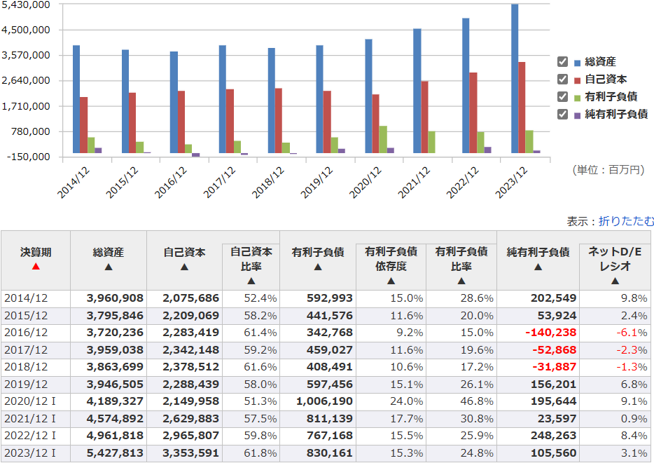Click the green 有利子負債 legend color swatch

[x=577, y=97]
